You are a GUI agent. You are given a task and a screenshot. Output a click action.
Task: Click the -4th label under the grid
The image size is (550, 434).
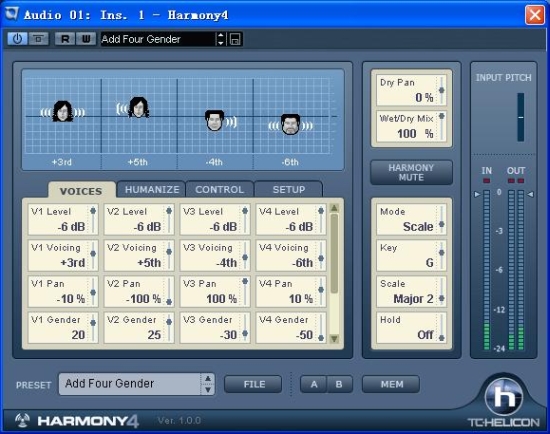[214, 162]
